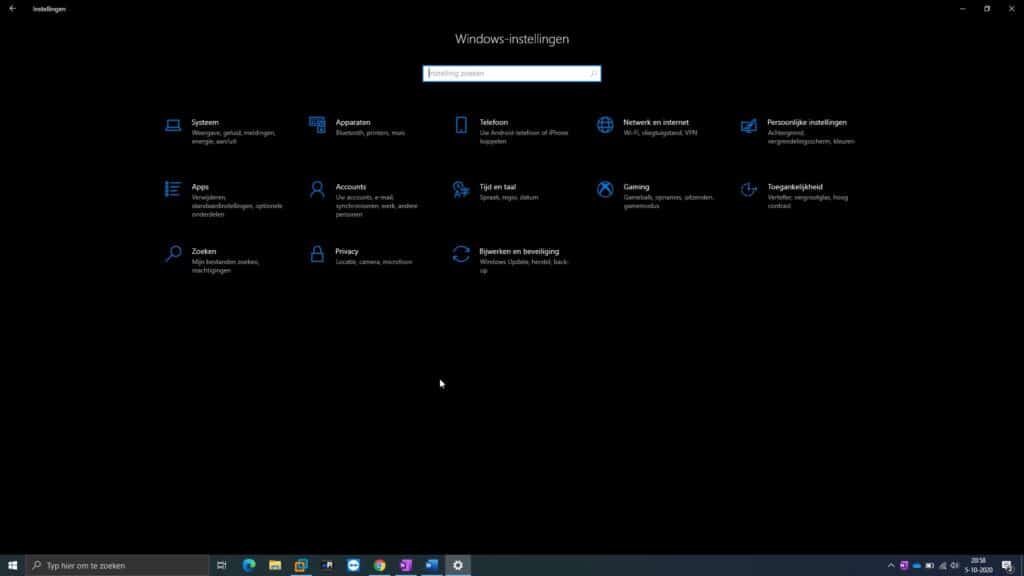Click the Settings gear on the taskbar

(458, 566)
